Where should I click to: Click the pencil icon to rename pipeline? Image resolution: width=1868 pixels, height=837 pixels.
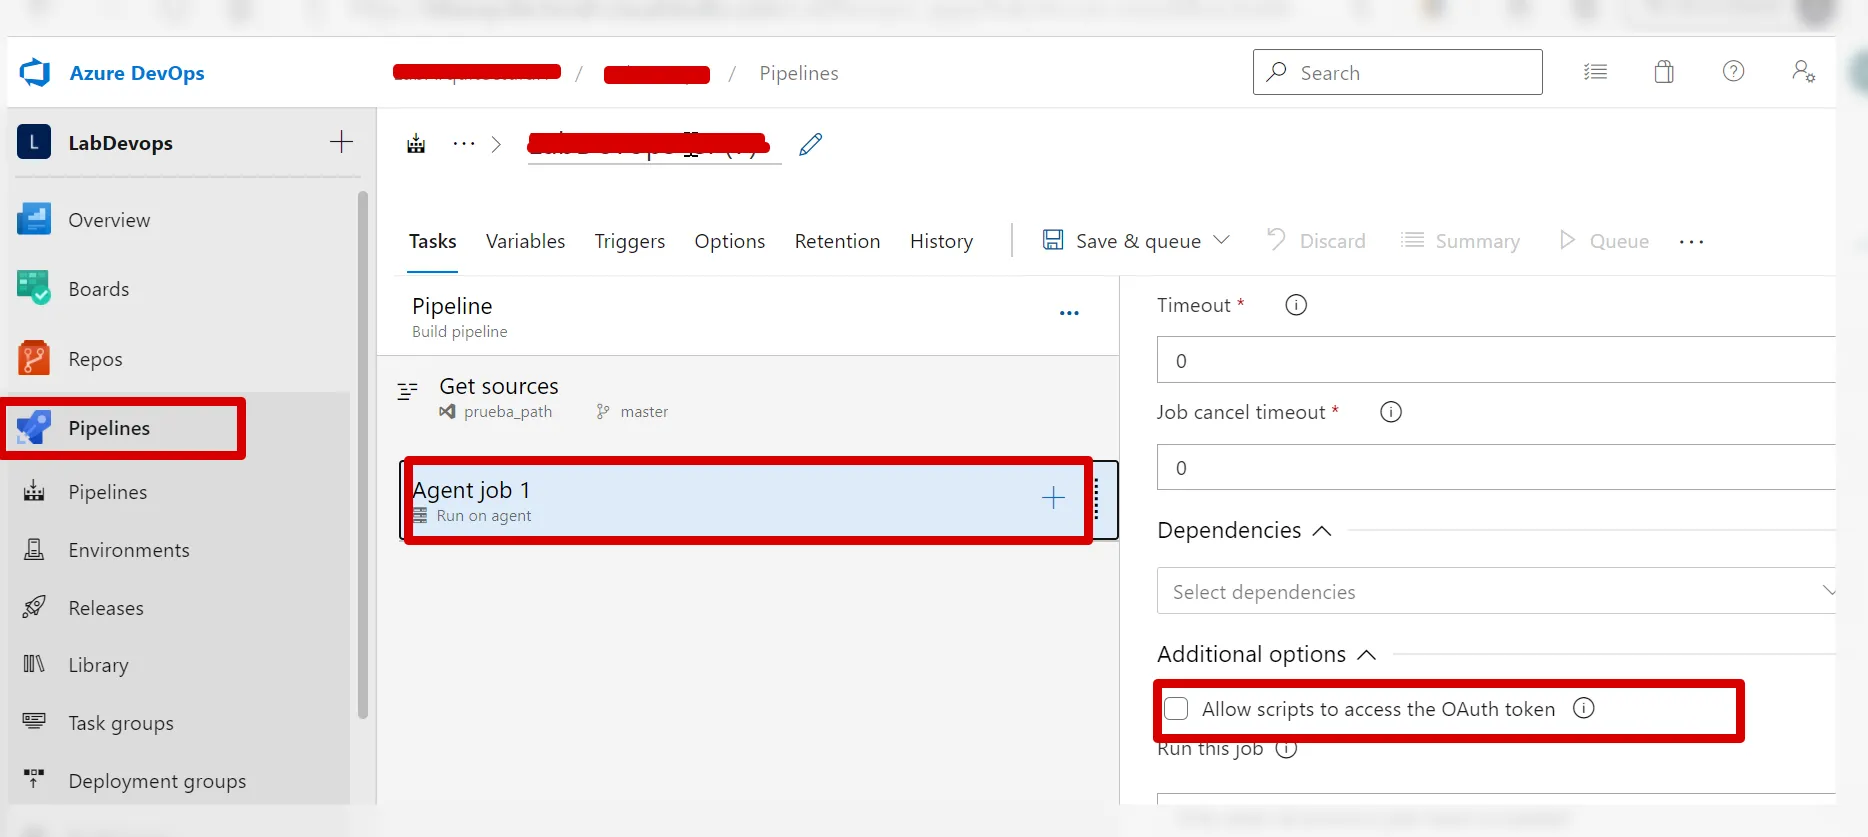(811, 144)
